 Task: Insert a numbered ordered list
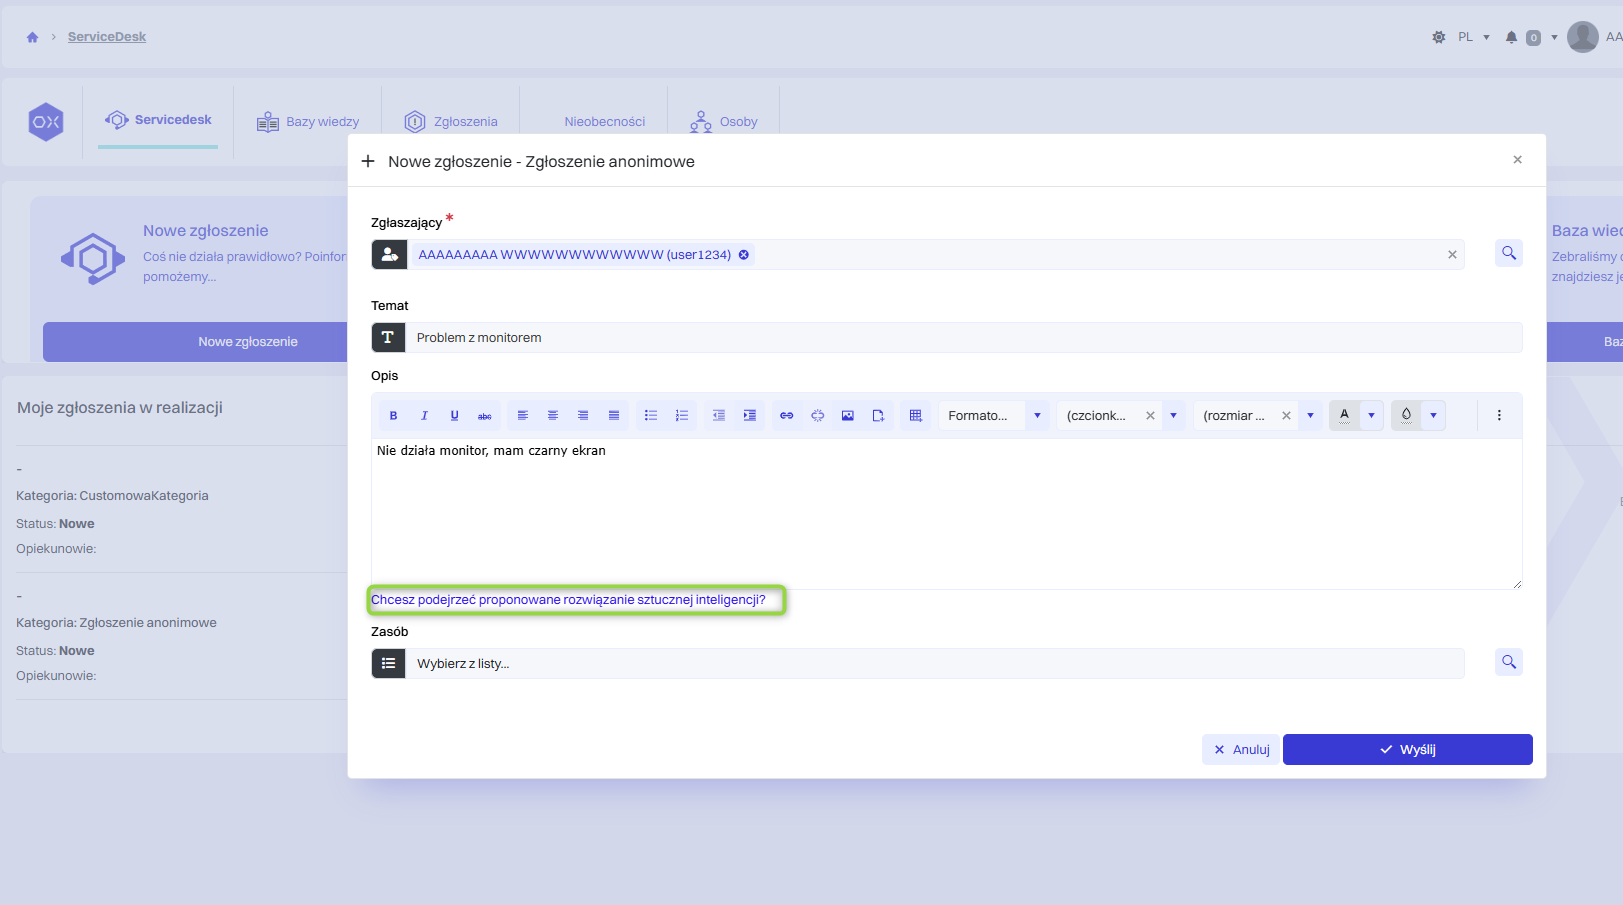pyautogui.click(x=682, y=416)
